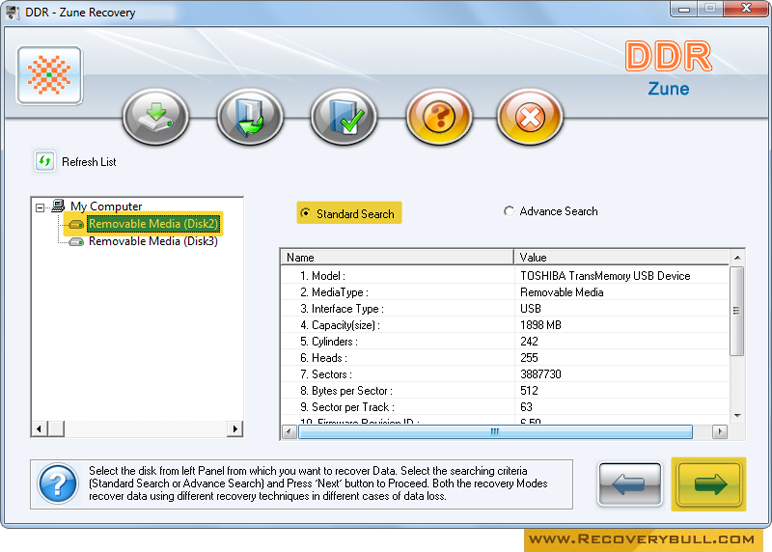Click the '2. MediaType :' row
The height and width of the screenshot is (552, 772).
pos(505,292)
